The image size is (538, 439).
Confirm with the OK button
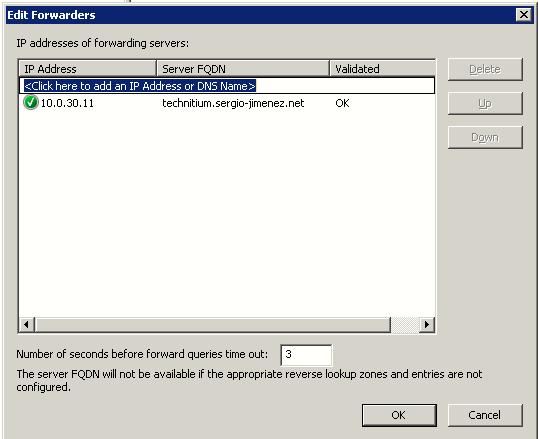pos(399,415)
